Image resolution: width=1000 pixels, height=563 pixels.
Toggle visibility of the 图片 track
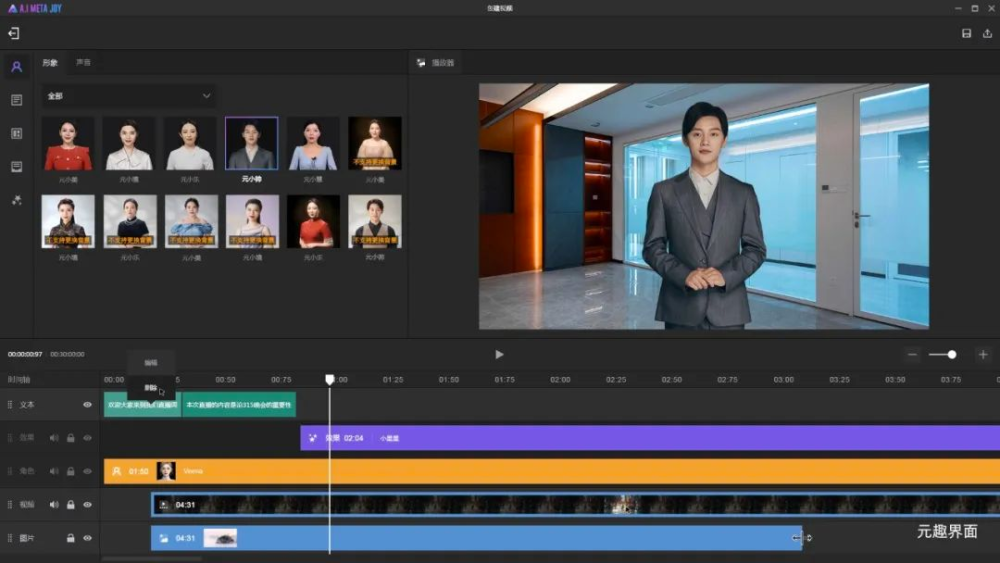pos(87,538)
